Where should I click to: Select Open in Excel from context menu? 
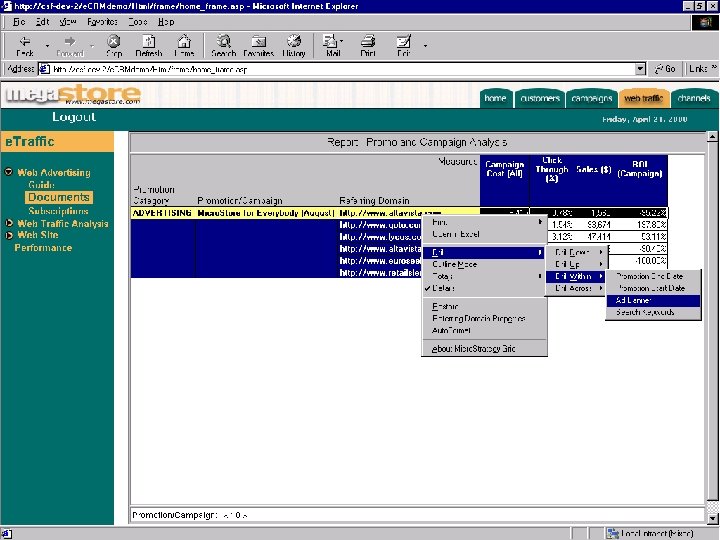click(x=484, y=234)
